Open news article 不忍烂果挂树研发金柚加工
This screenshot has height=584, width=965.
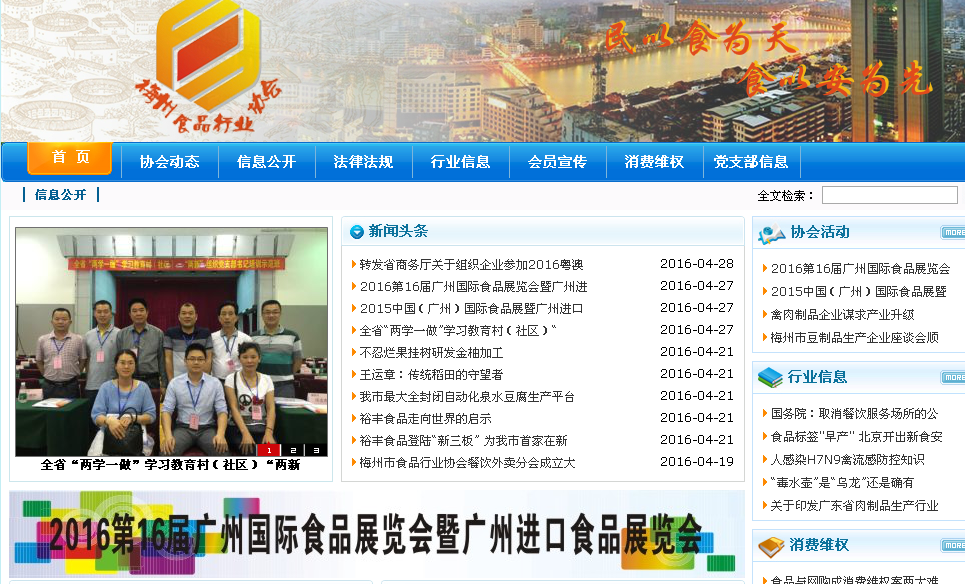[431, 352]
